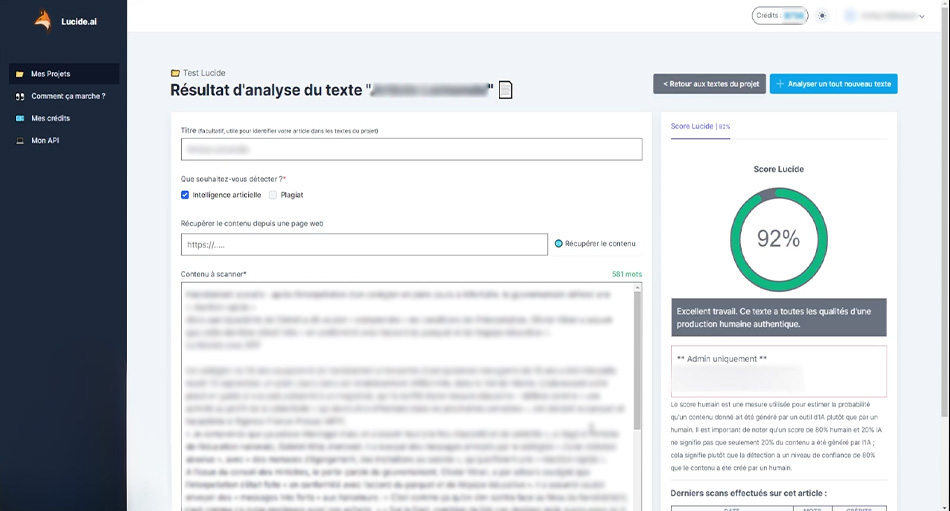Click the Lucide.ai fox logo
Screen dimensions: 950x511
coord(42,21)
